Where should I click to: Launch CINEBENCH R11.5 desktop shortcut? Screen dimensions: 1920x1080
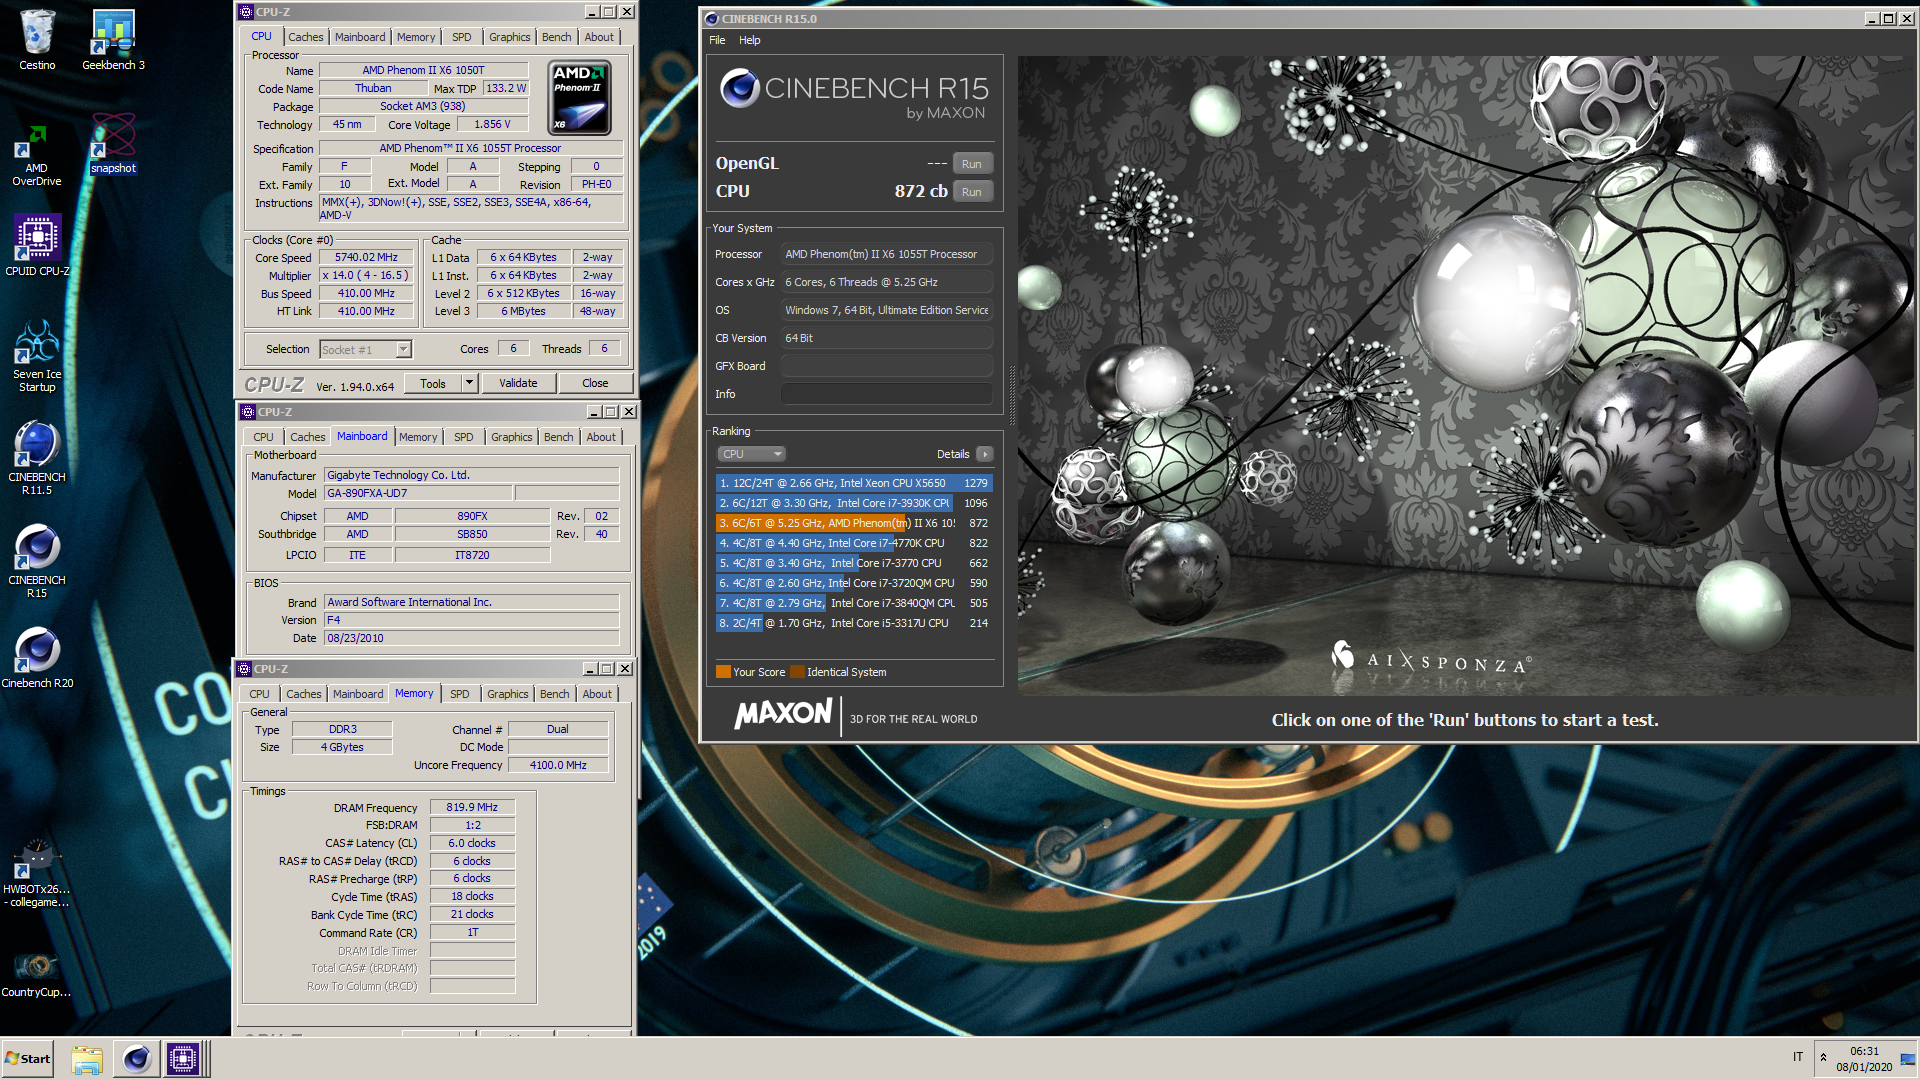pyautogui.click(x=37, y=458)
